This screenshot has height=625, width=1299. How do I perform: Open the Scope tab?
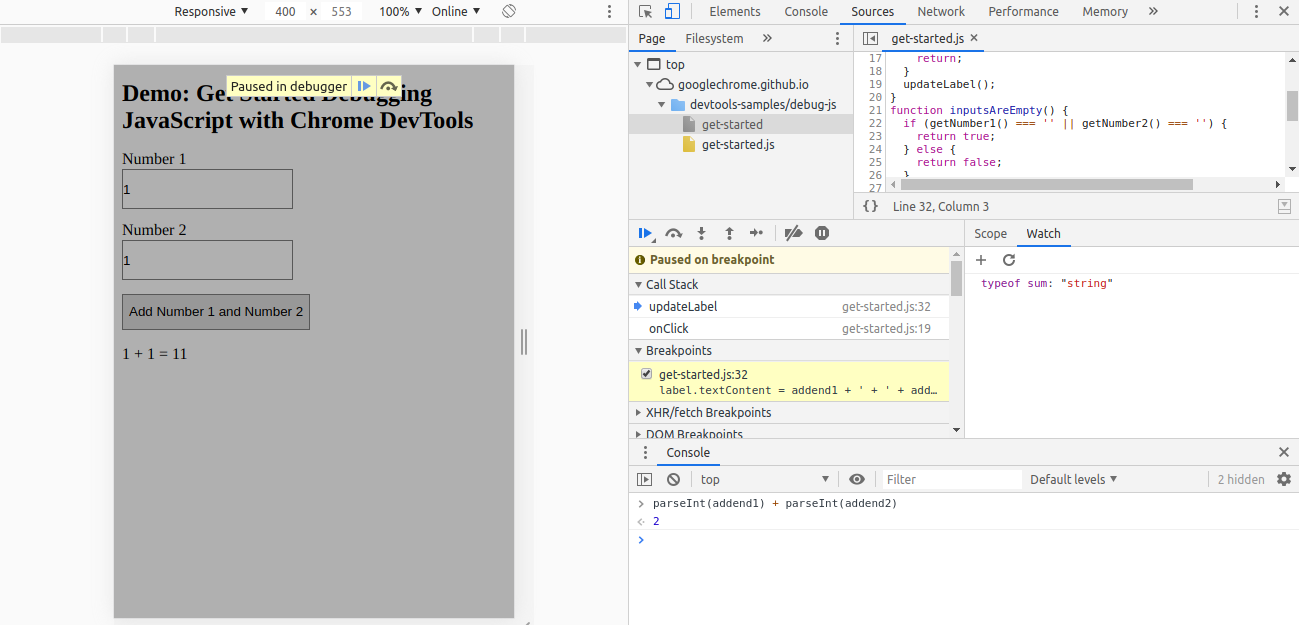point(990,233)
